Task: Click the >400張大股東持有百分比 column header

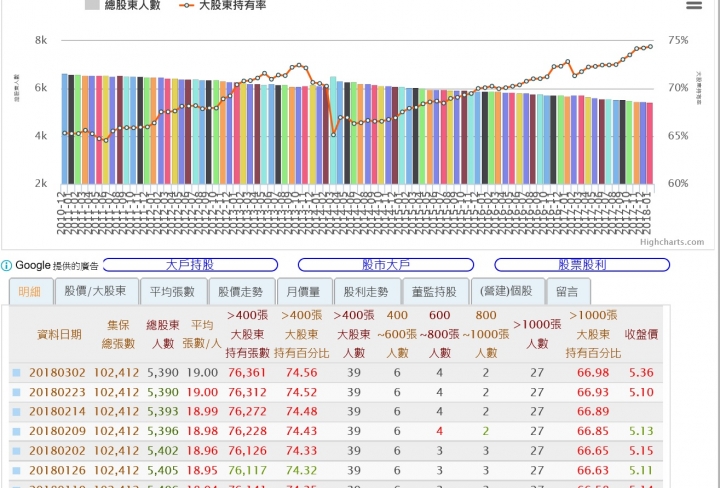Action: (x=302, y=334)
